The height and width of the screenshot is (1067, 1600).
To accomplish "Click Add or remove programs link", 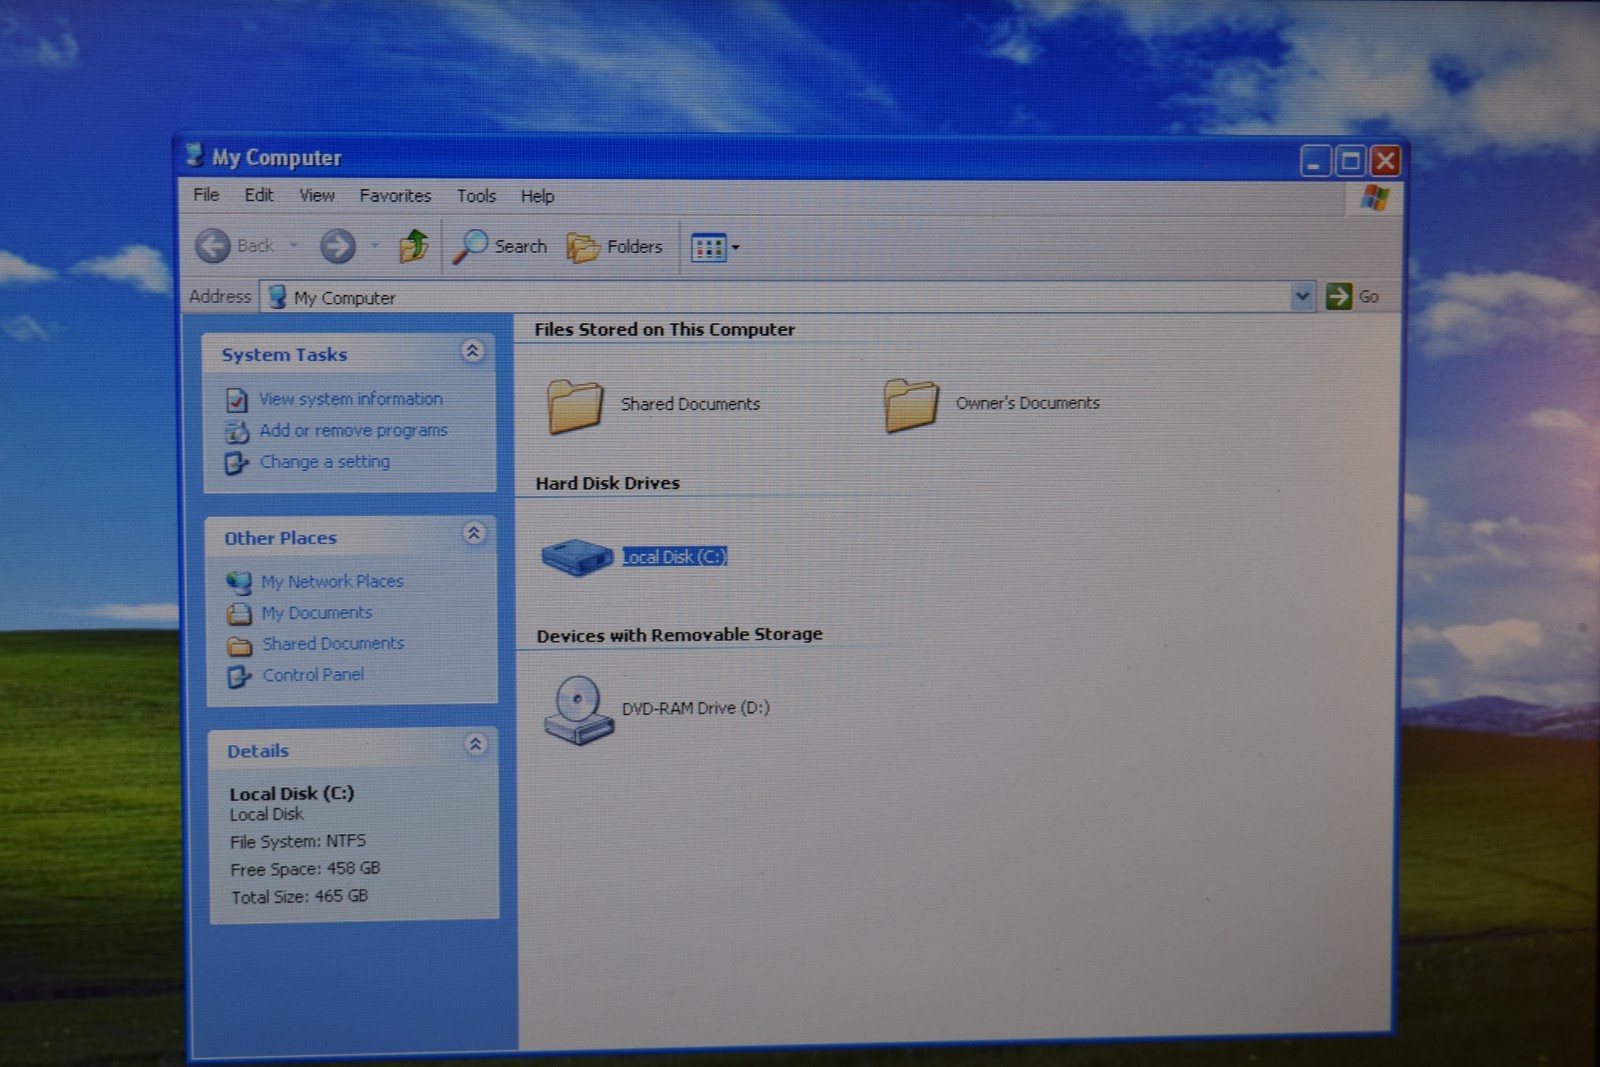I will 354,431.
